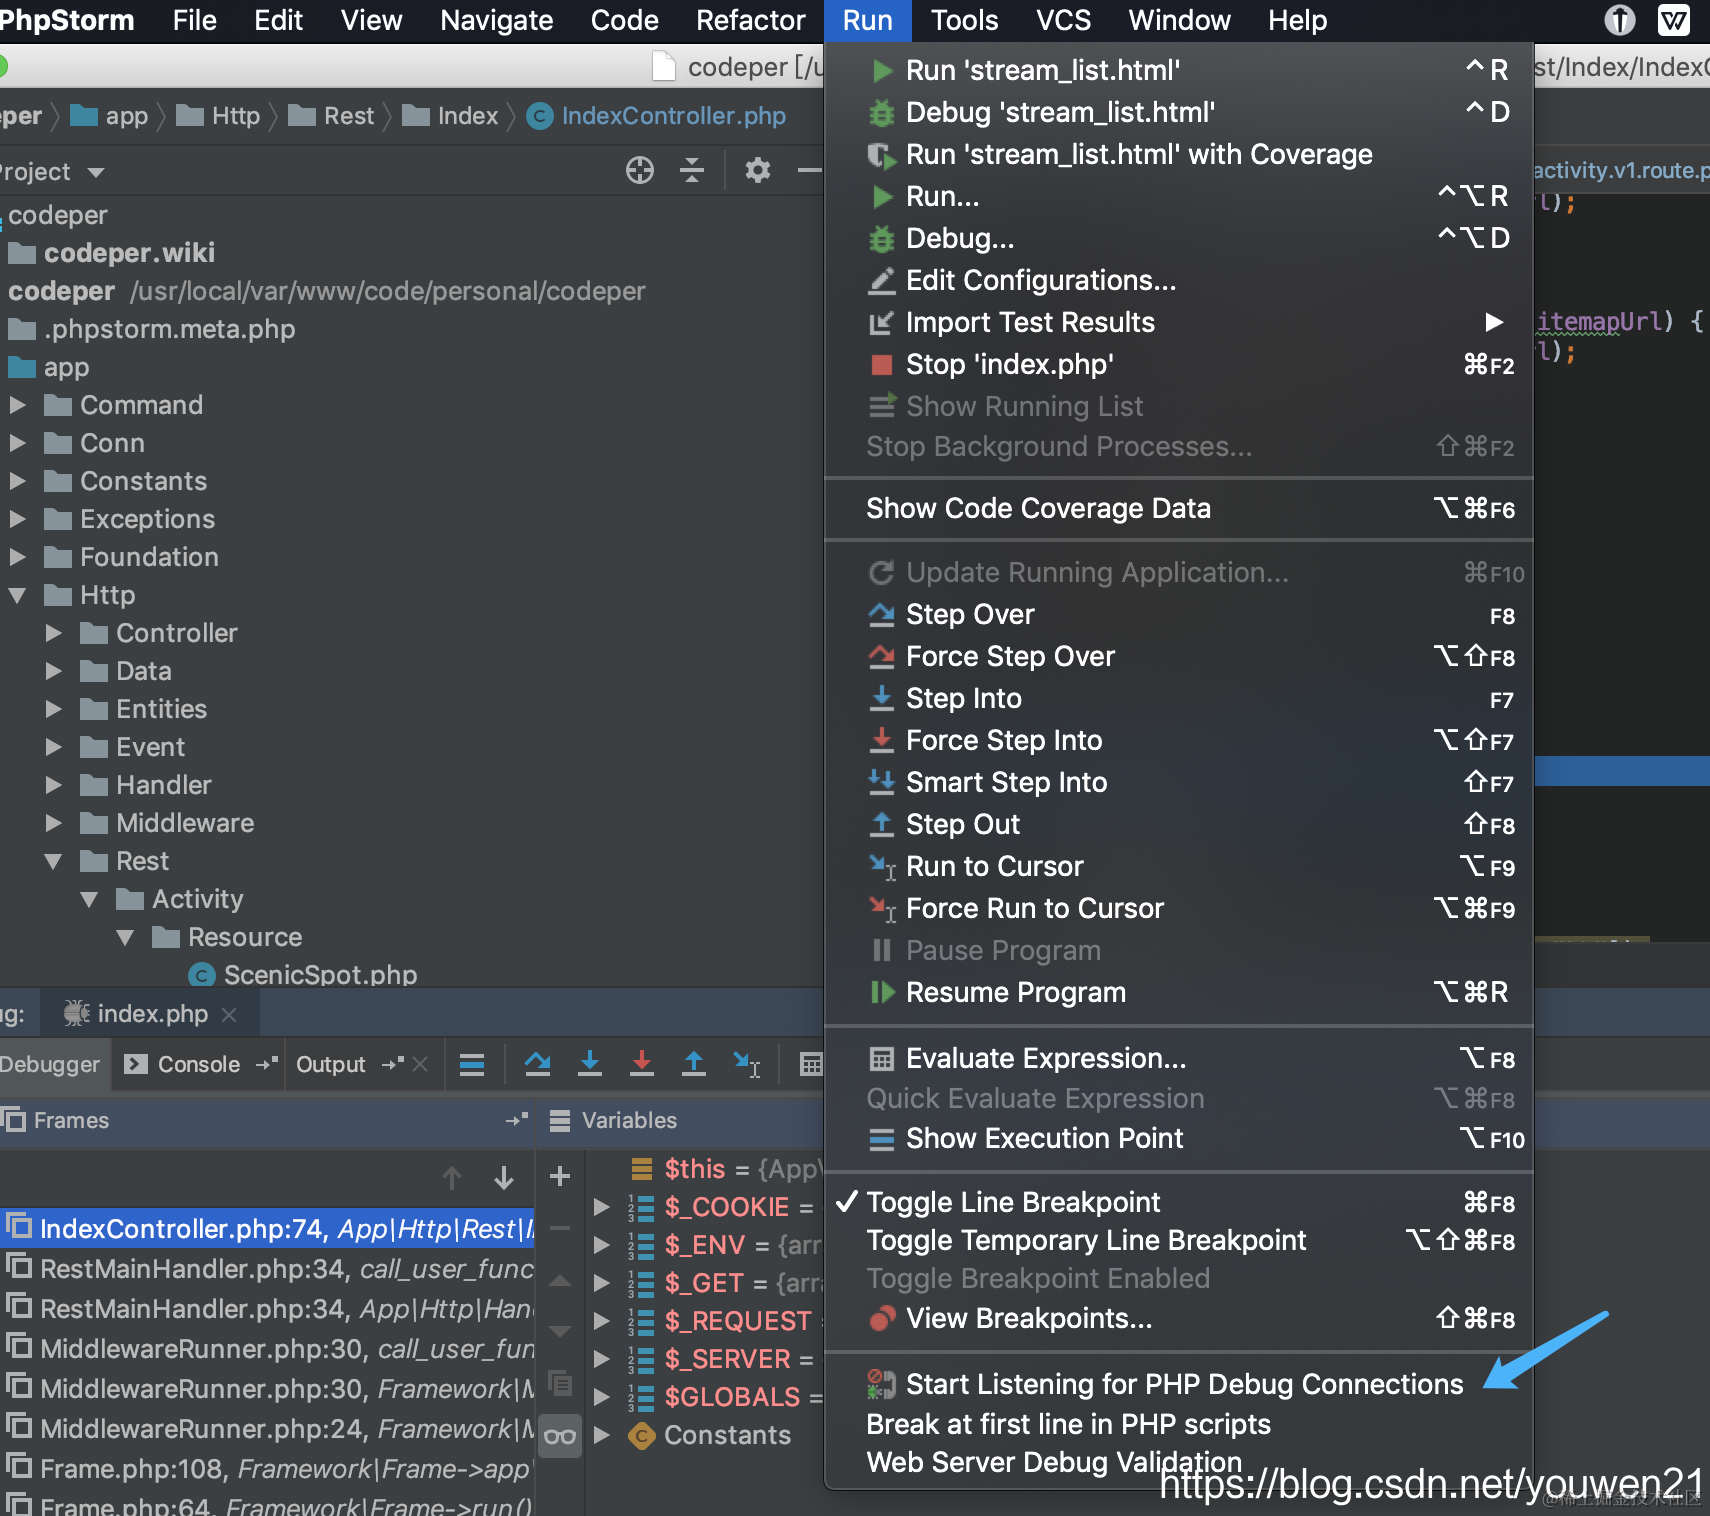The height and width of the screenshot is (1516, 1710).
Task: Open the Project view dropdown
Action: pyautogui.click(x=96, y=172)
